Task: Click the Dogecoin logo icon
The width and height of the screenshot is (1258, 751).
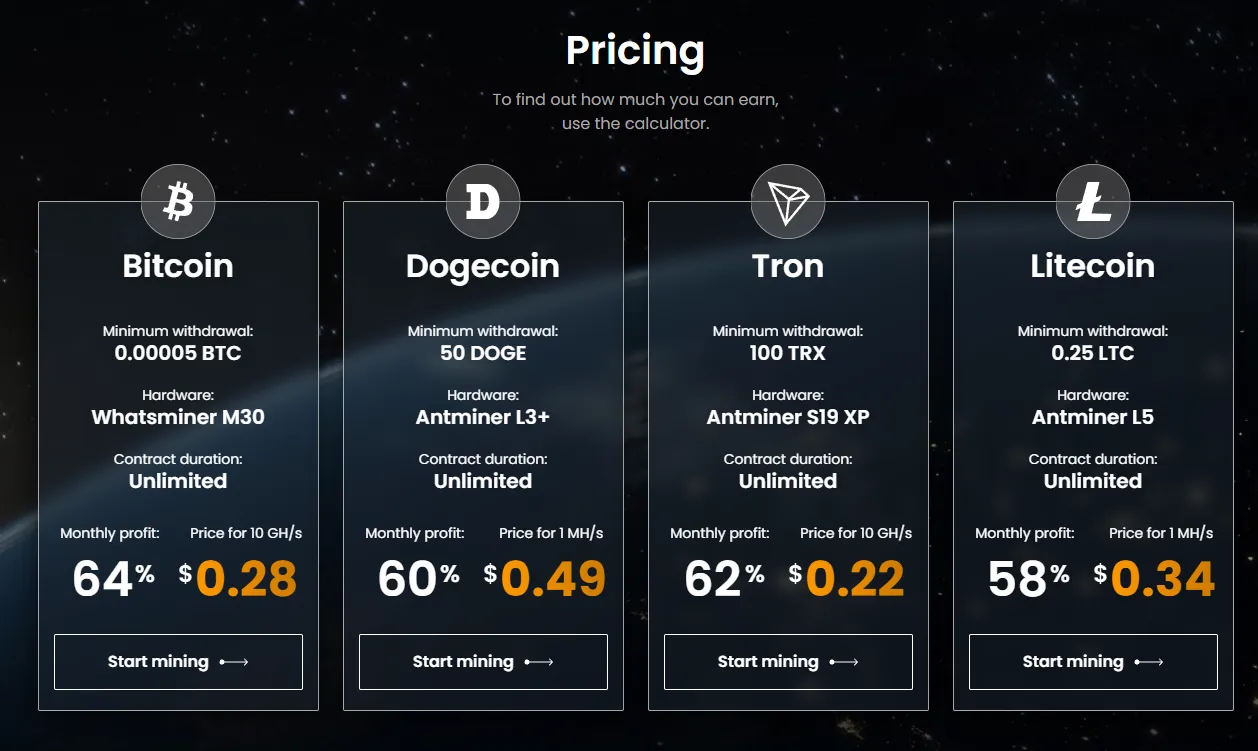Action: (483, 202)
